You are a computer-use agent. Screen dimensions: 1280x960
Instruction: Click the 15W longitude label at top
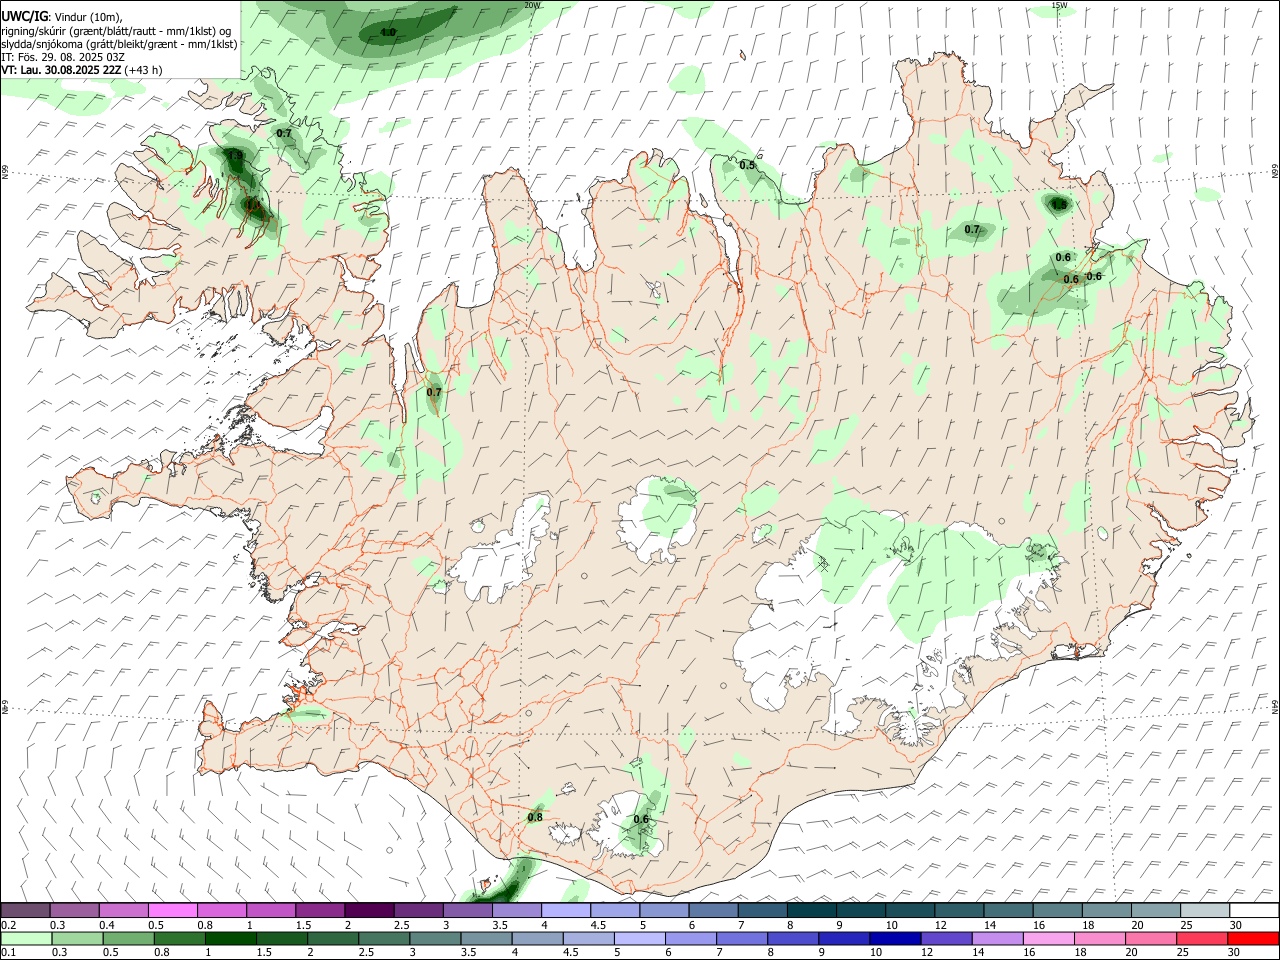pos(1059,5)
